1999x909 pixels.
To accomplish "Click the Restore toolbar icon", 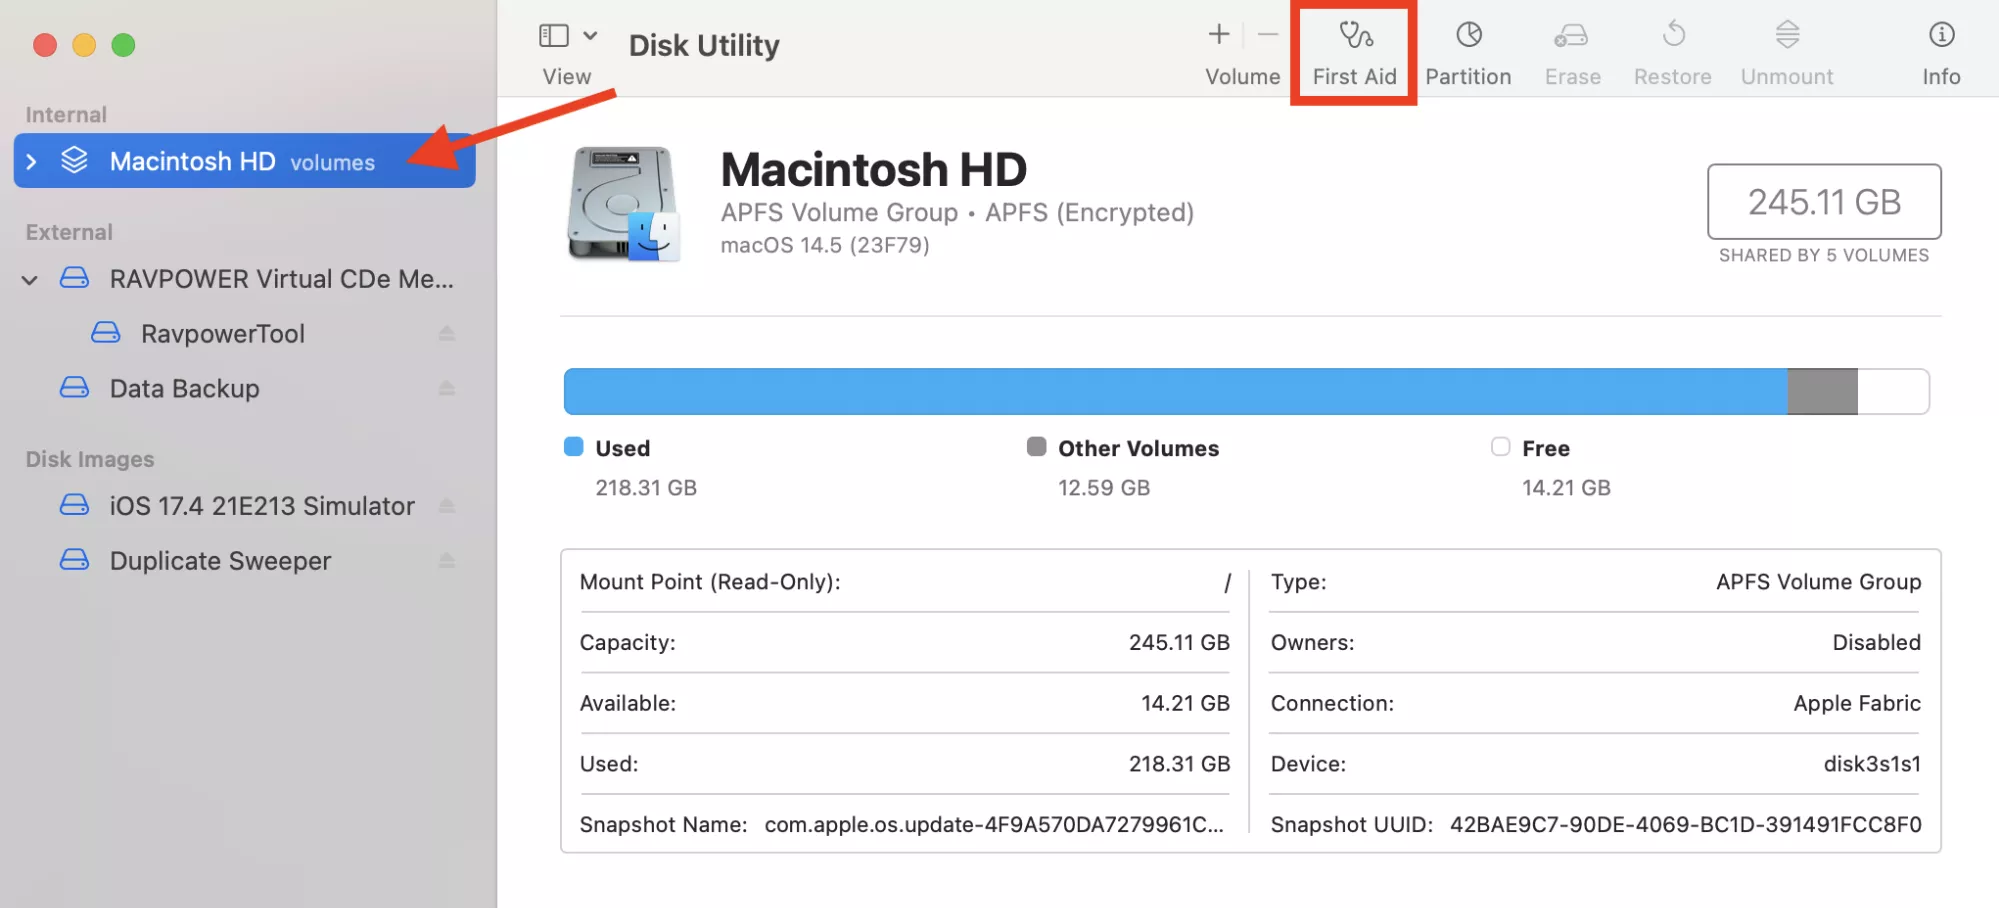I will pyautogui.click(x=1671, y=47).
